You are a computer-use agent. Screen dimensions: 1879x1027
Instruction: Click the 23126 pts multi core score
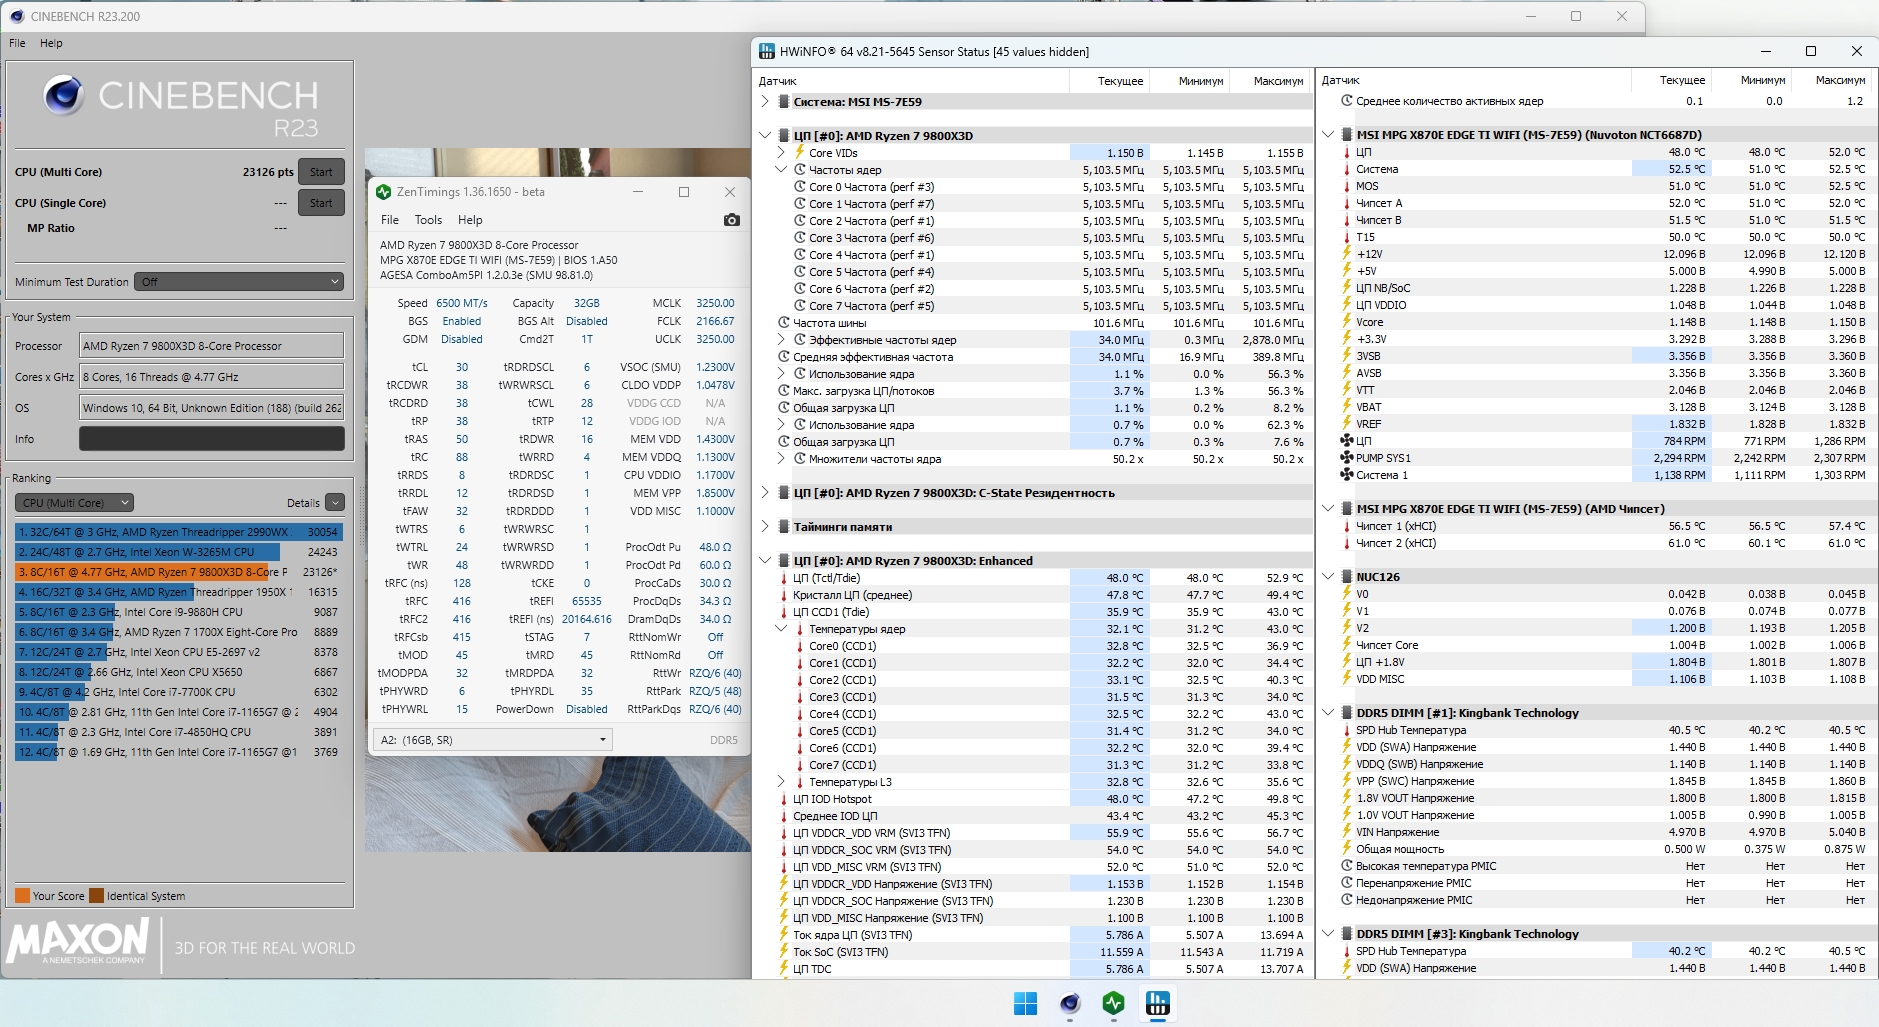point(268,172)
